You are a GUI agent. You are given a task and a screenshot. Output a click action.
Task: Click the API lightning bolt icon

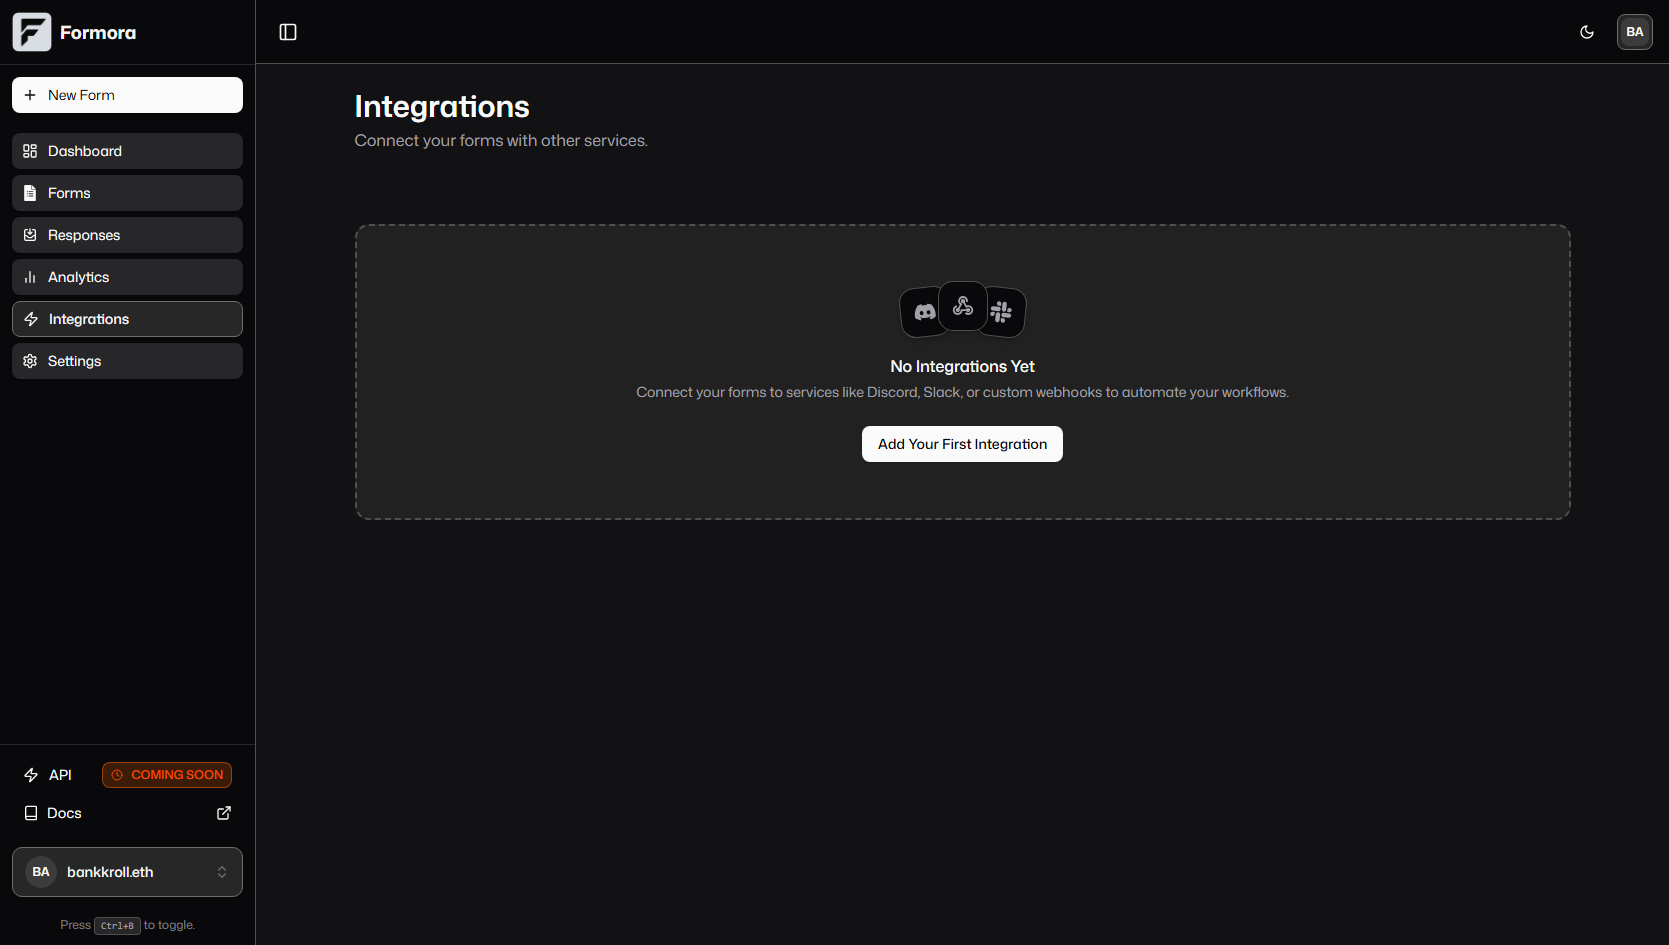[x=29, y=774]
